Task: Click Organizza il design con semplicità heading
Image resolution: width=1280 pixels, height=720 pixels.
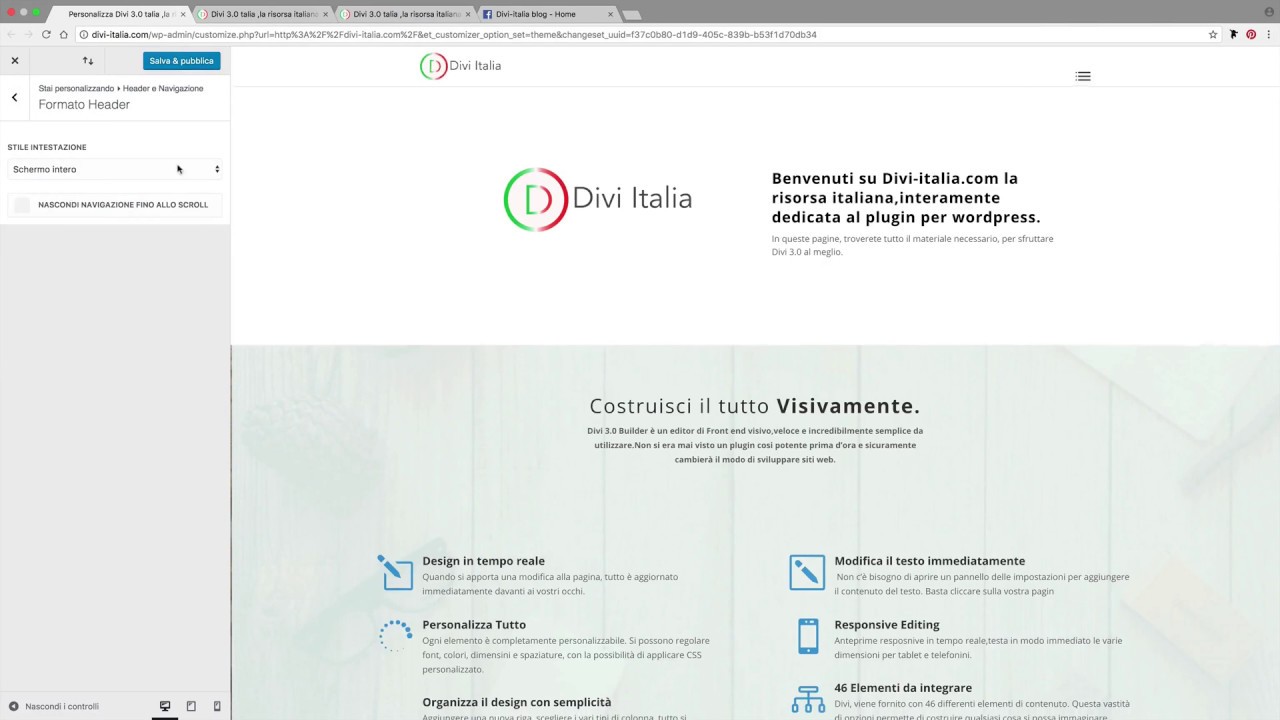Action: [517, 702]
